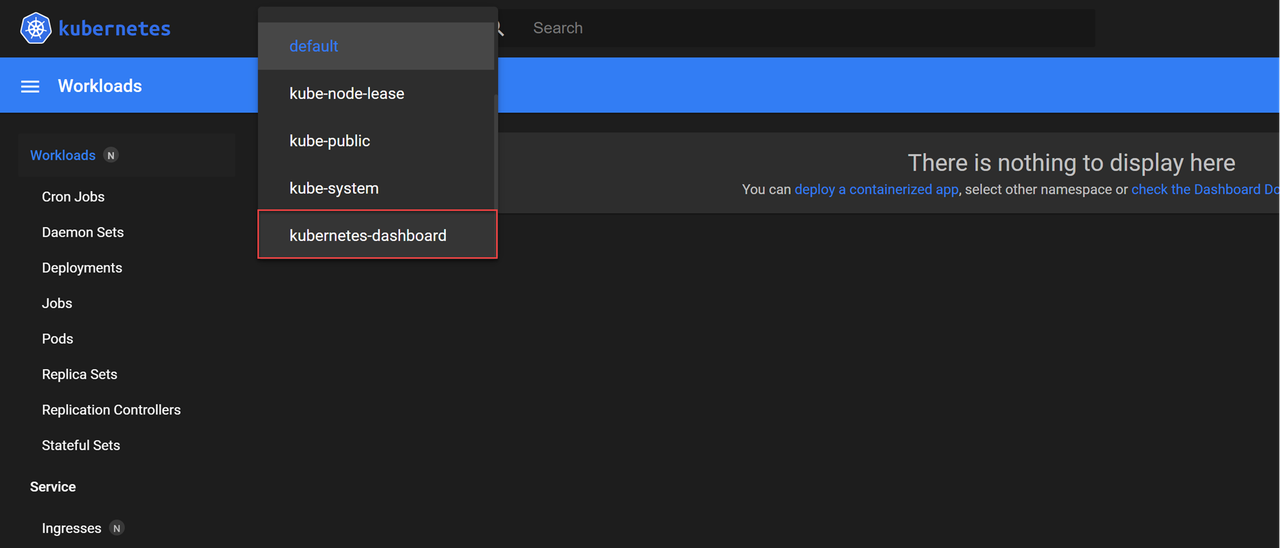The width and height of the screenshot is (1280, 548).
Task: Navigate to Deployments
Action: pos(82,268)
